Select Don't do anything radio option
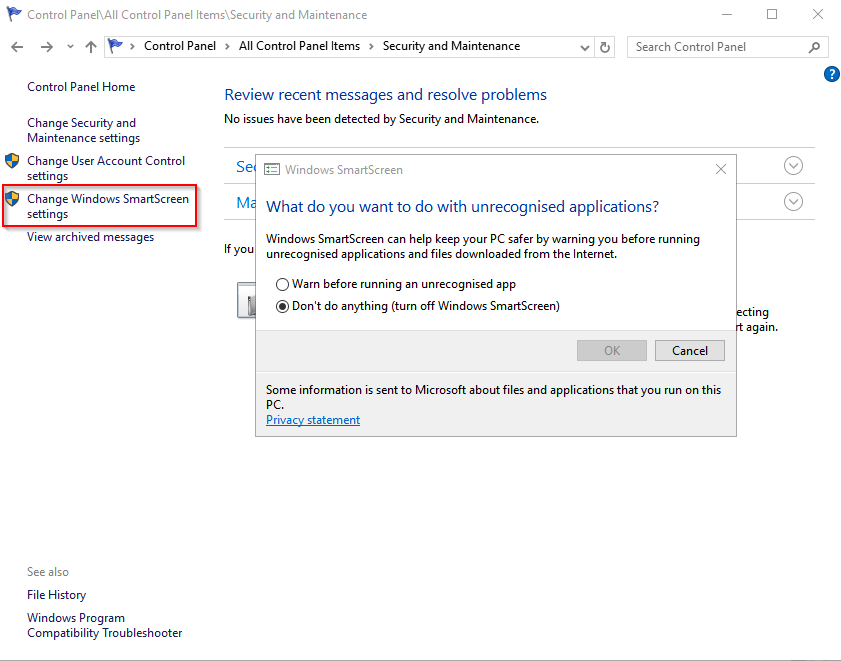The image size is (841, 661). (x=418, y=306)
